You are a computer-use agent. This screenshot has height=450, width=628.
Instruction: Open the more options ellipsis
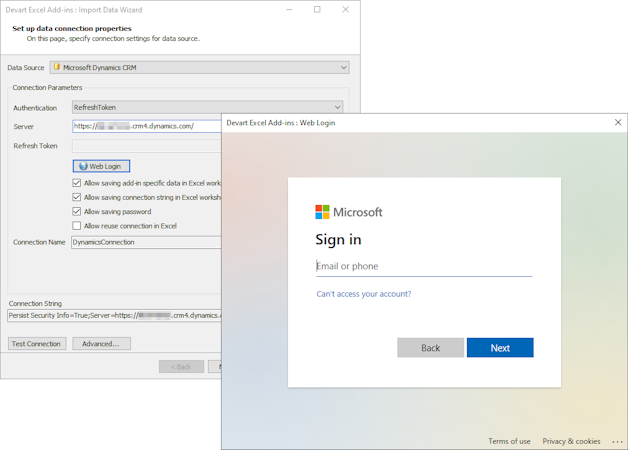pyautogui.click(x=617, y=442)
